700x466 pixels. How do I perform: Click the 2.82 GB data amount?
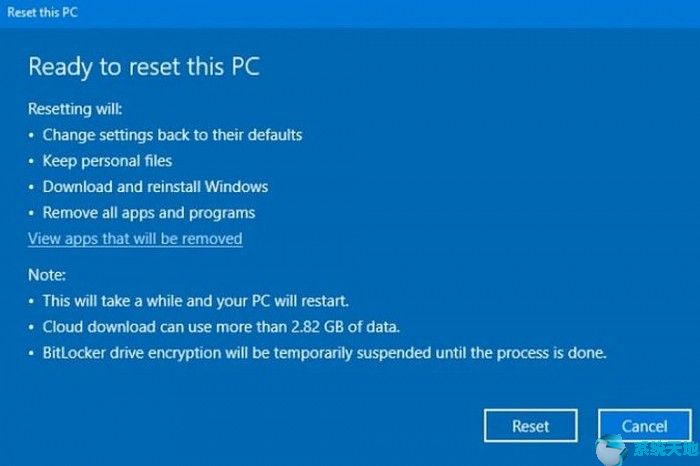317,327
